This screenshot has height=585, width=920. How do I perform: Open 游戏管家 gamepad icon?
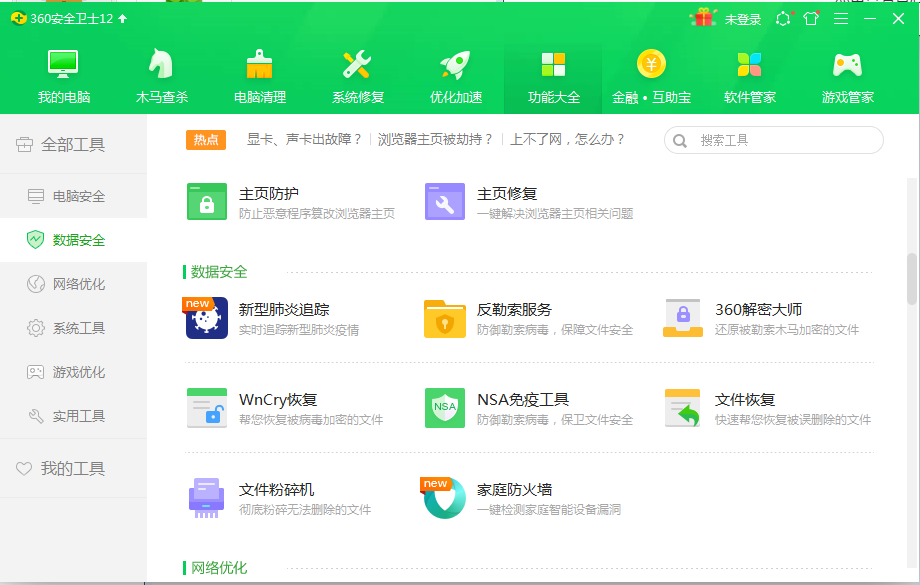pyautogui.click(x=847, y=65)
